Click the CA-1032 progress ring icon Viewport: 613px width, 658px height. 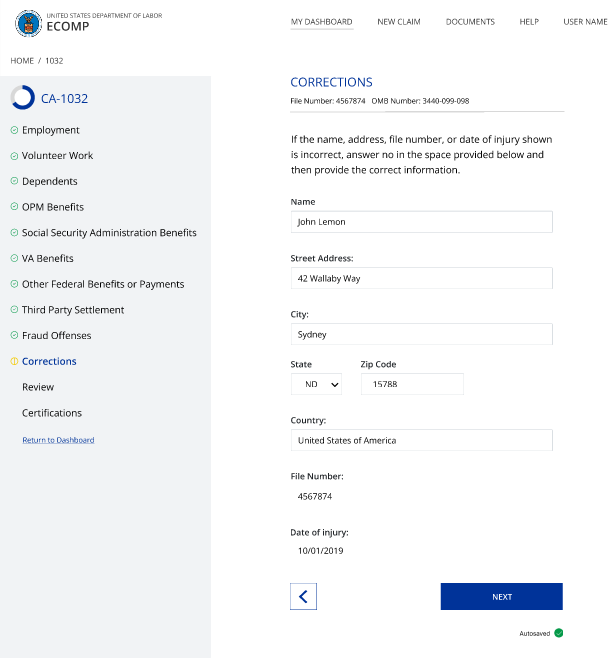pyautogui.click(x=22, y=98)
